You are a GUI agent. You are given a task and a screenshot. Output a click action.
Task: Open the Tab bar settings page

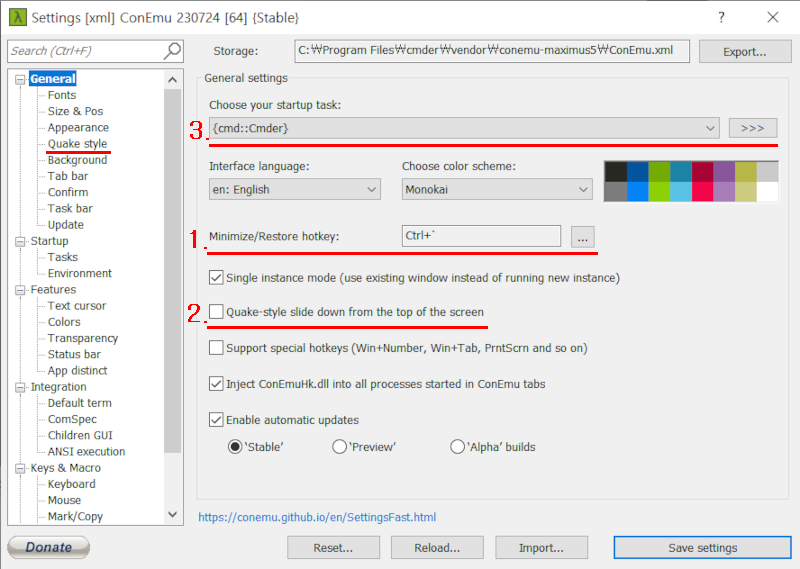(x=68, y=176)
